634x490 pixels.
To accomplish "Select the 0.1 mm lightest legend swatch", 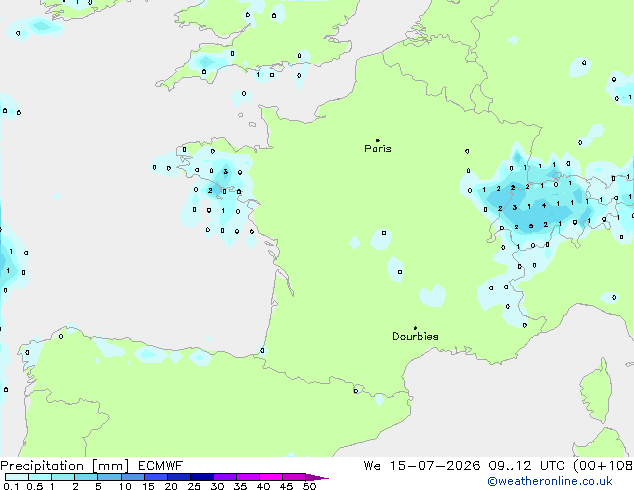I will [17, 477].
